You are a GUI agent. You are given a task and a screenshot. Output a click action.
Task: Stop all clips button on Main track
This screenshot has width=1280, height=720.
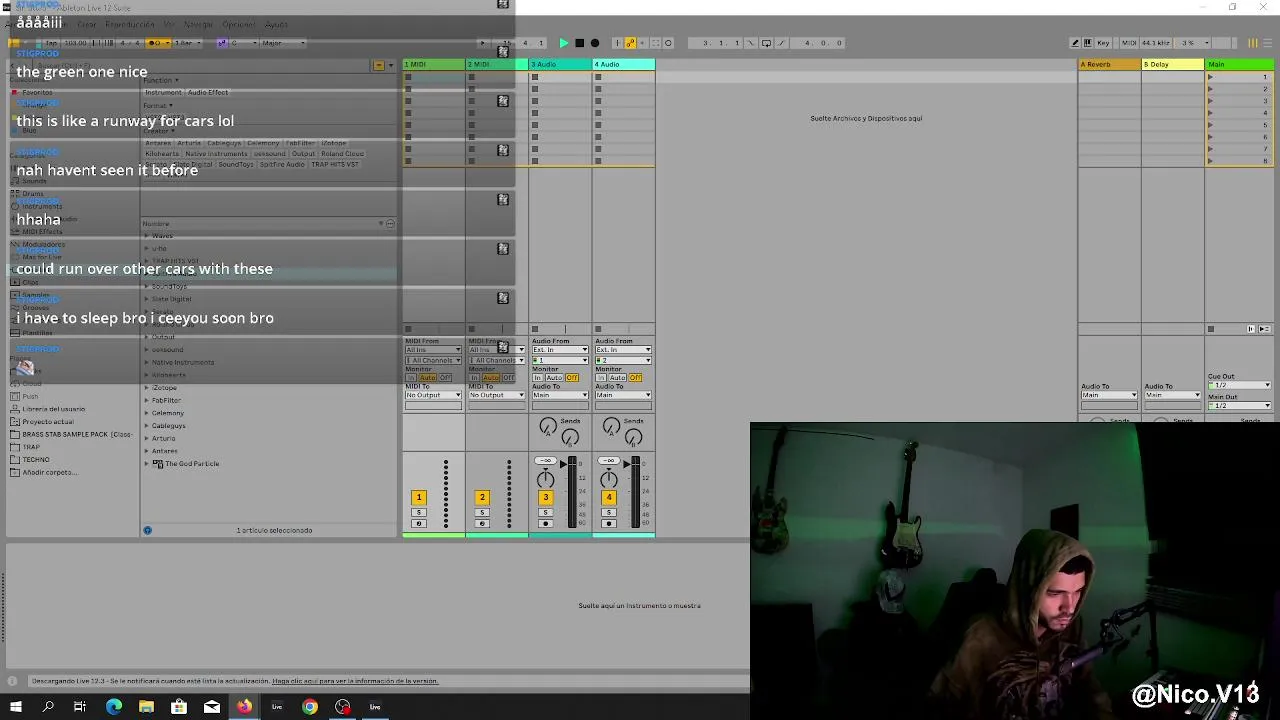pyautogui.click(x=1211, y=329)
